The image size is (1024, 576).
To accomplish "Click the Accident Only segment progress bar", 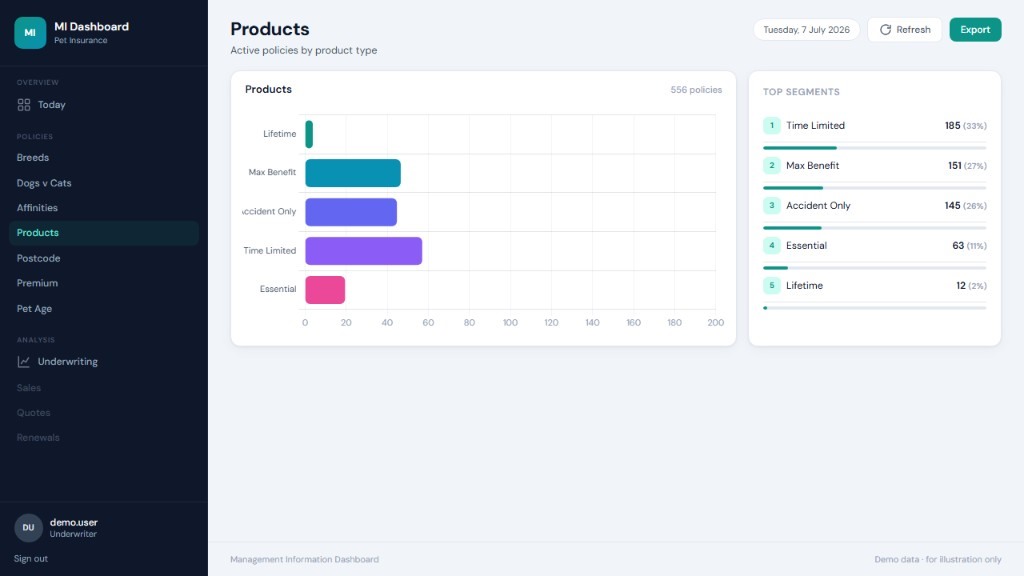I will click(x=874, y=228).
